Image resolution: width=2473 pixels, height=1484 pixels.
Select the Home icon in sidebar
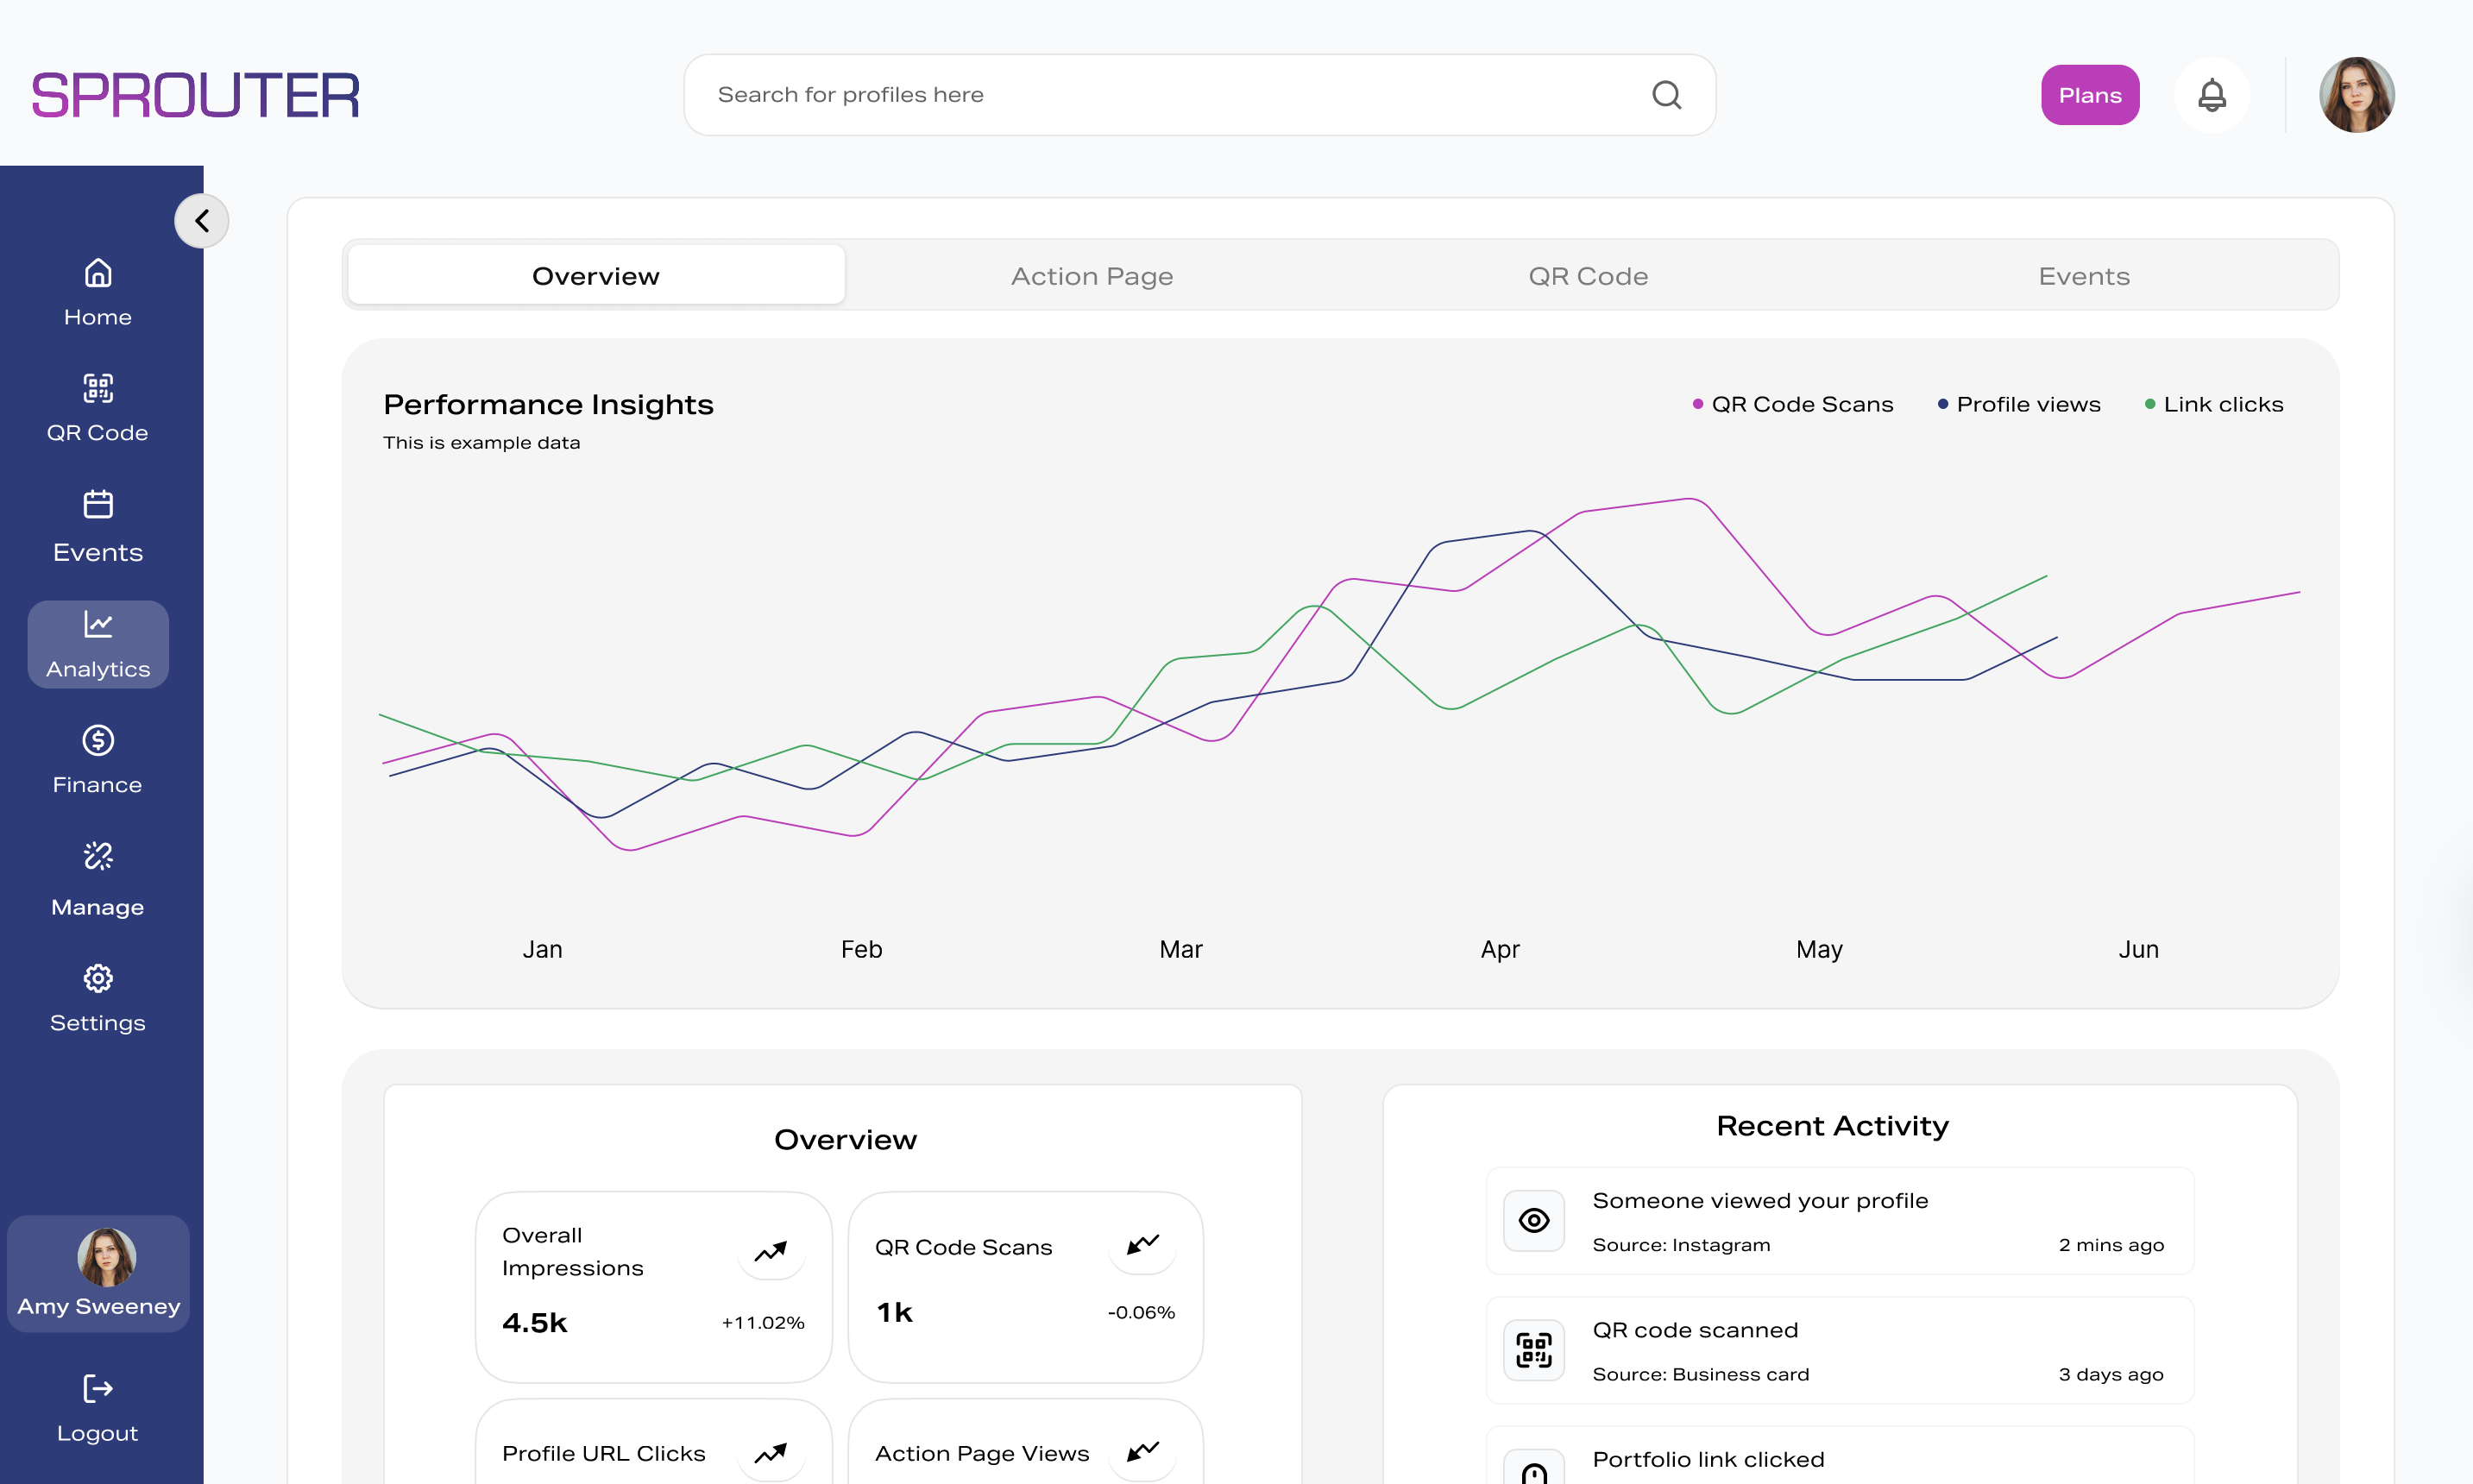pyautogui.click(x=97, y=273)
